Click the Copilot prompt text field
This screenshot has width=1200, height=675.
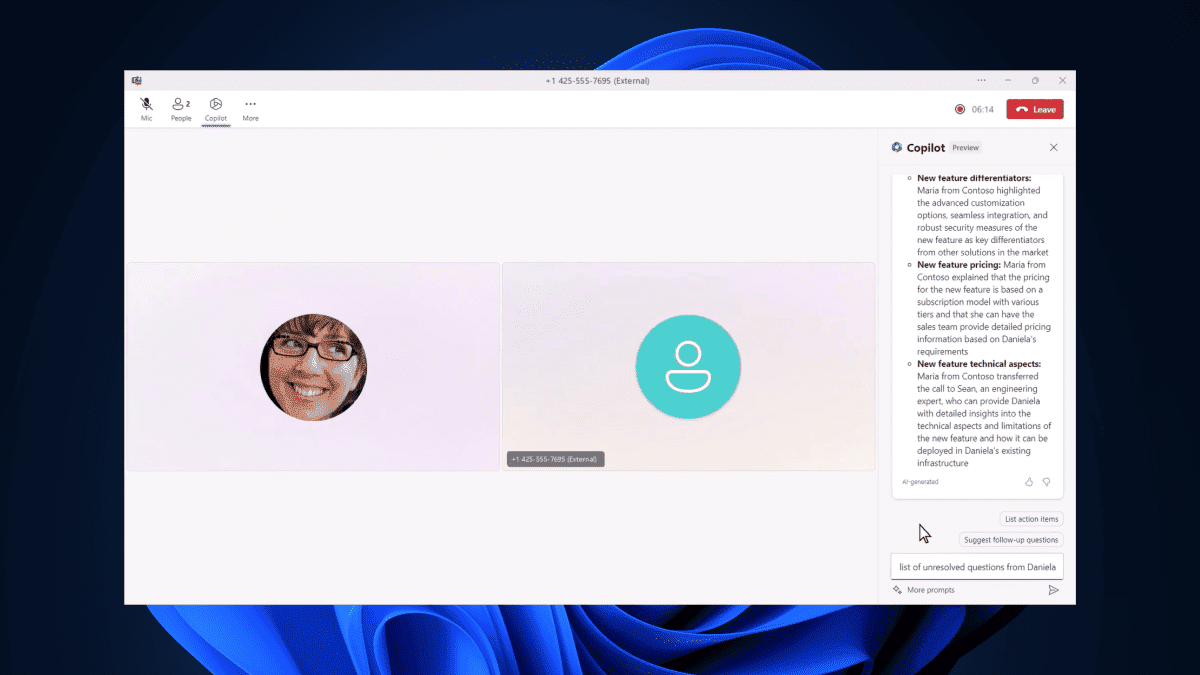pyautogui.click(x=977, y=567)
